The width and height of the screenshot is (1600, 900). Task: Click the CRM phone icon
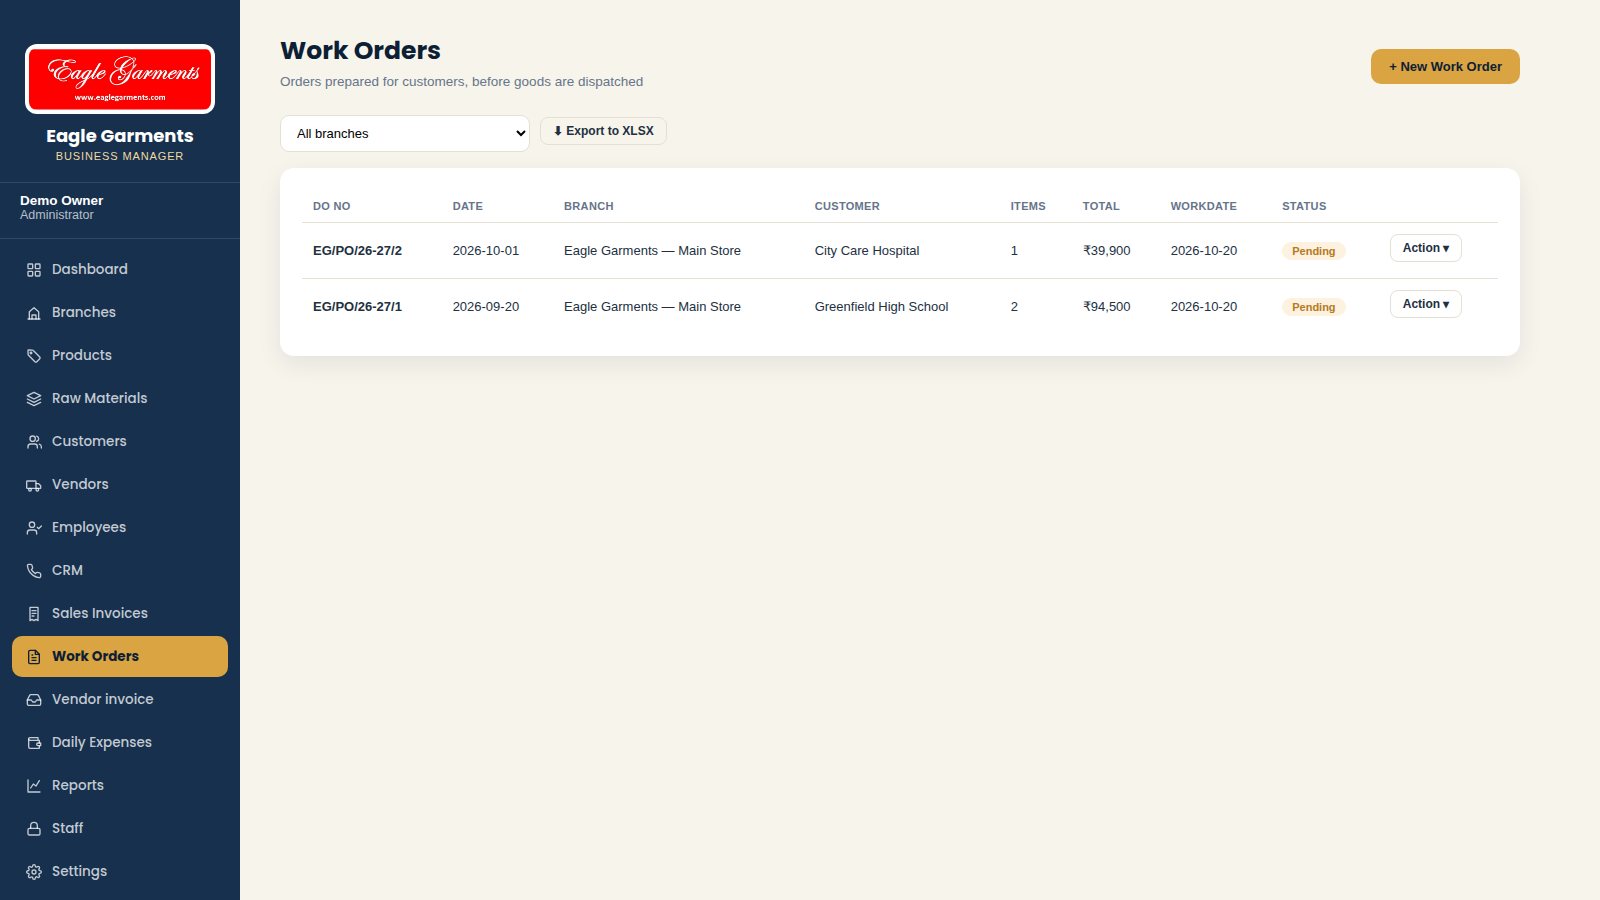[34, 571]
